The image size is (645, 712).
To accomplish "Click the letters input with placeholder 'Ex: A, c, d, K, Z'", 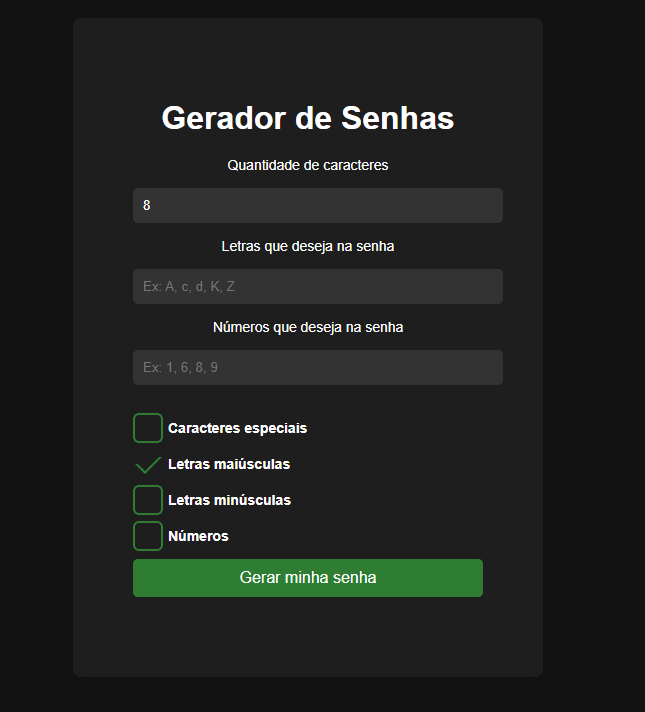I will (x=317, y=286).
